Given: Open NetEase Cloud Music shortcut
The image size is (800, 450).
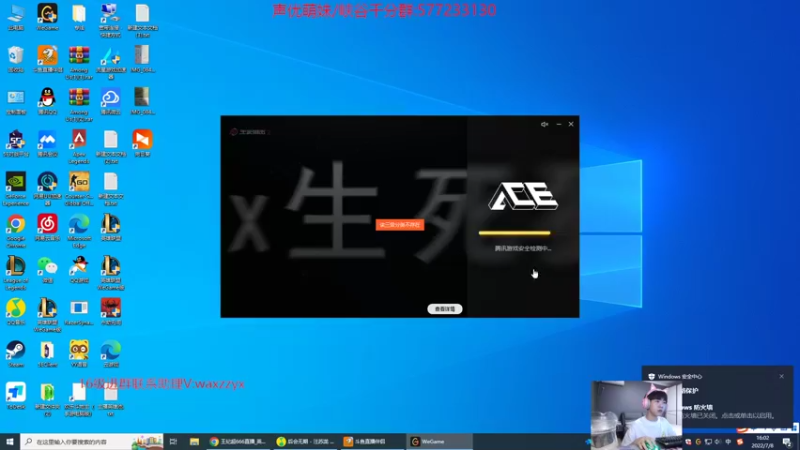Looking at the screenshot, I should pos(47,227).
